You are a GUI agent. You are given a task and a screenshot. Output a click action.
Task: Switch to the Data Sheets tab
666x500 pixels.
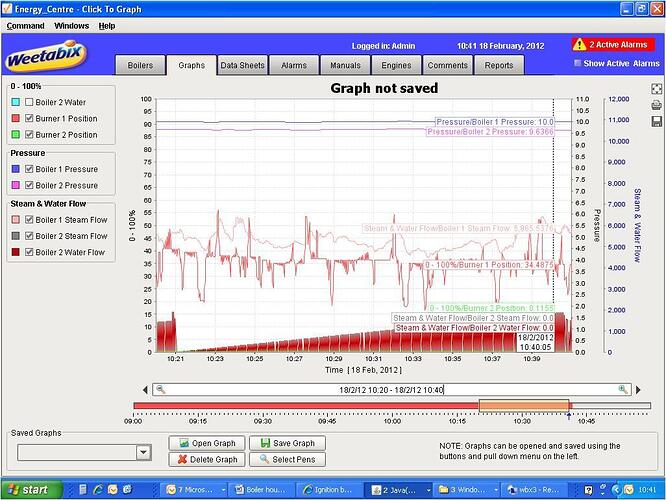(243, 65)
